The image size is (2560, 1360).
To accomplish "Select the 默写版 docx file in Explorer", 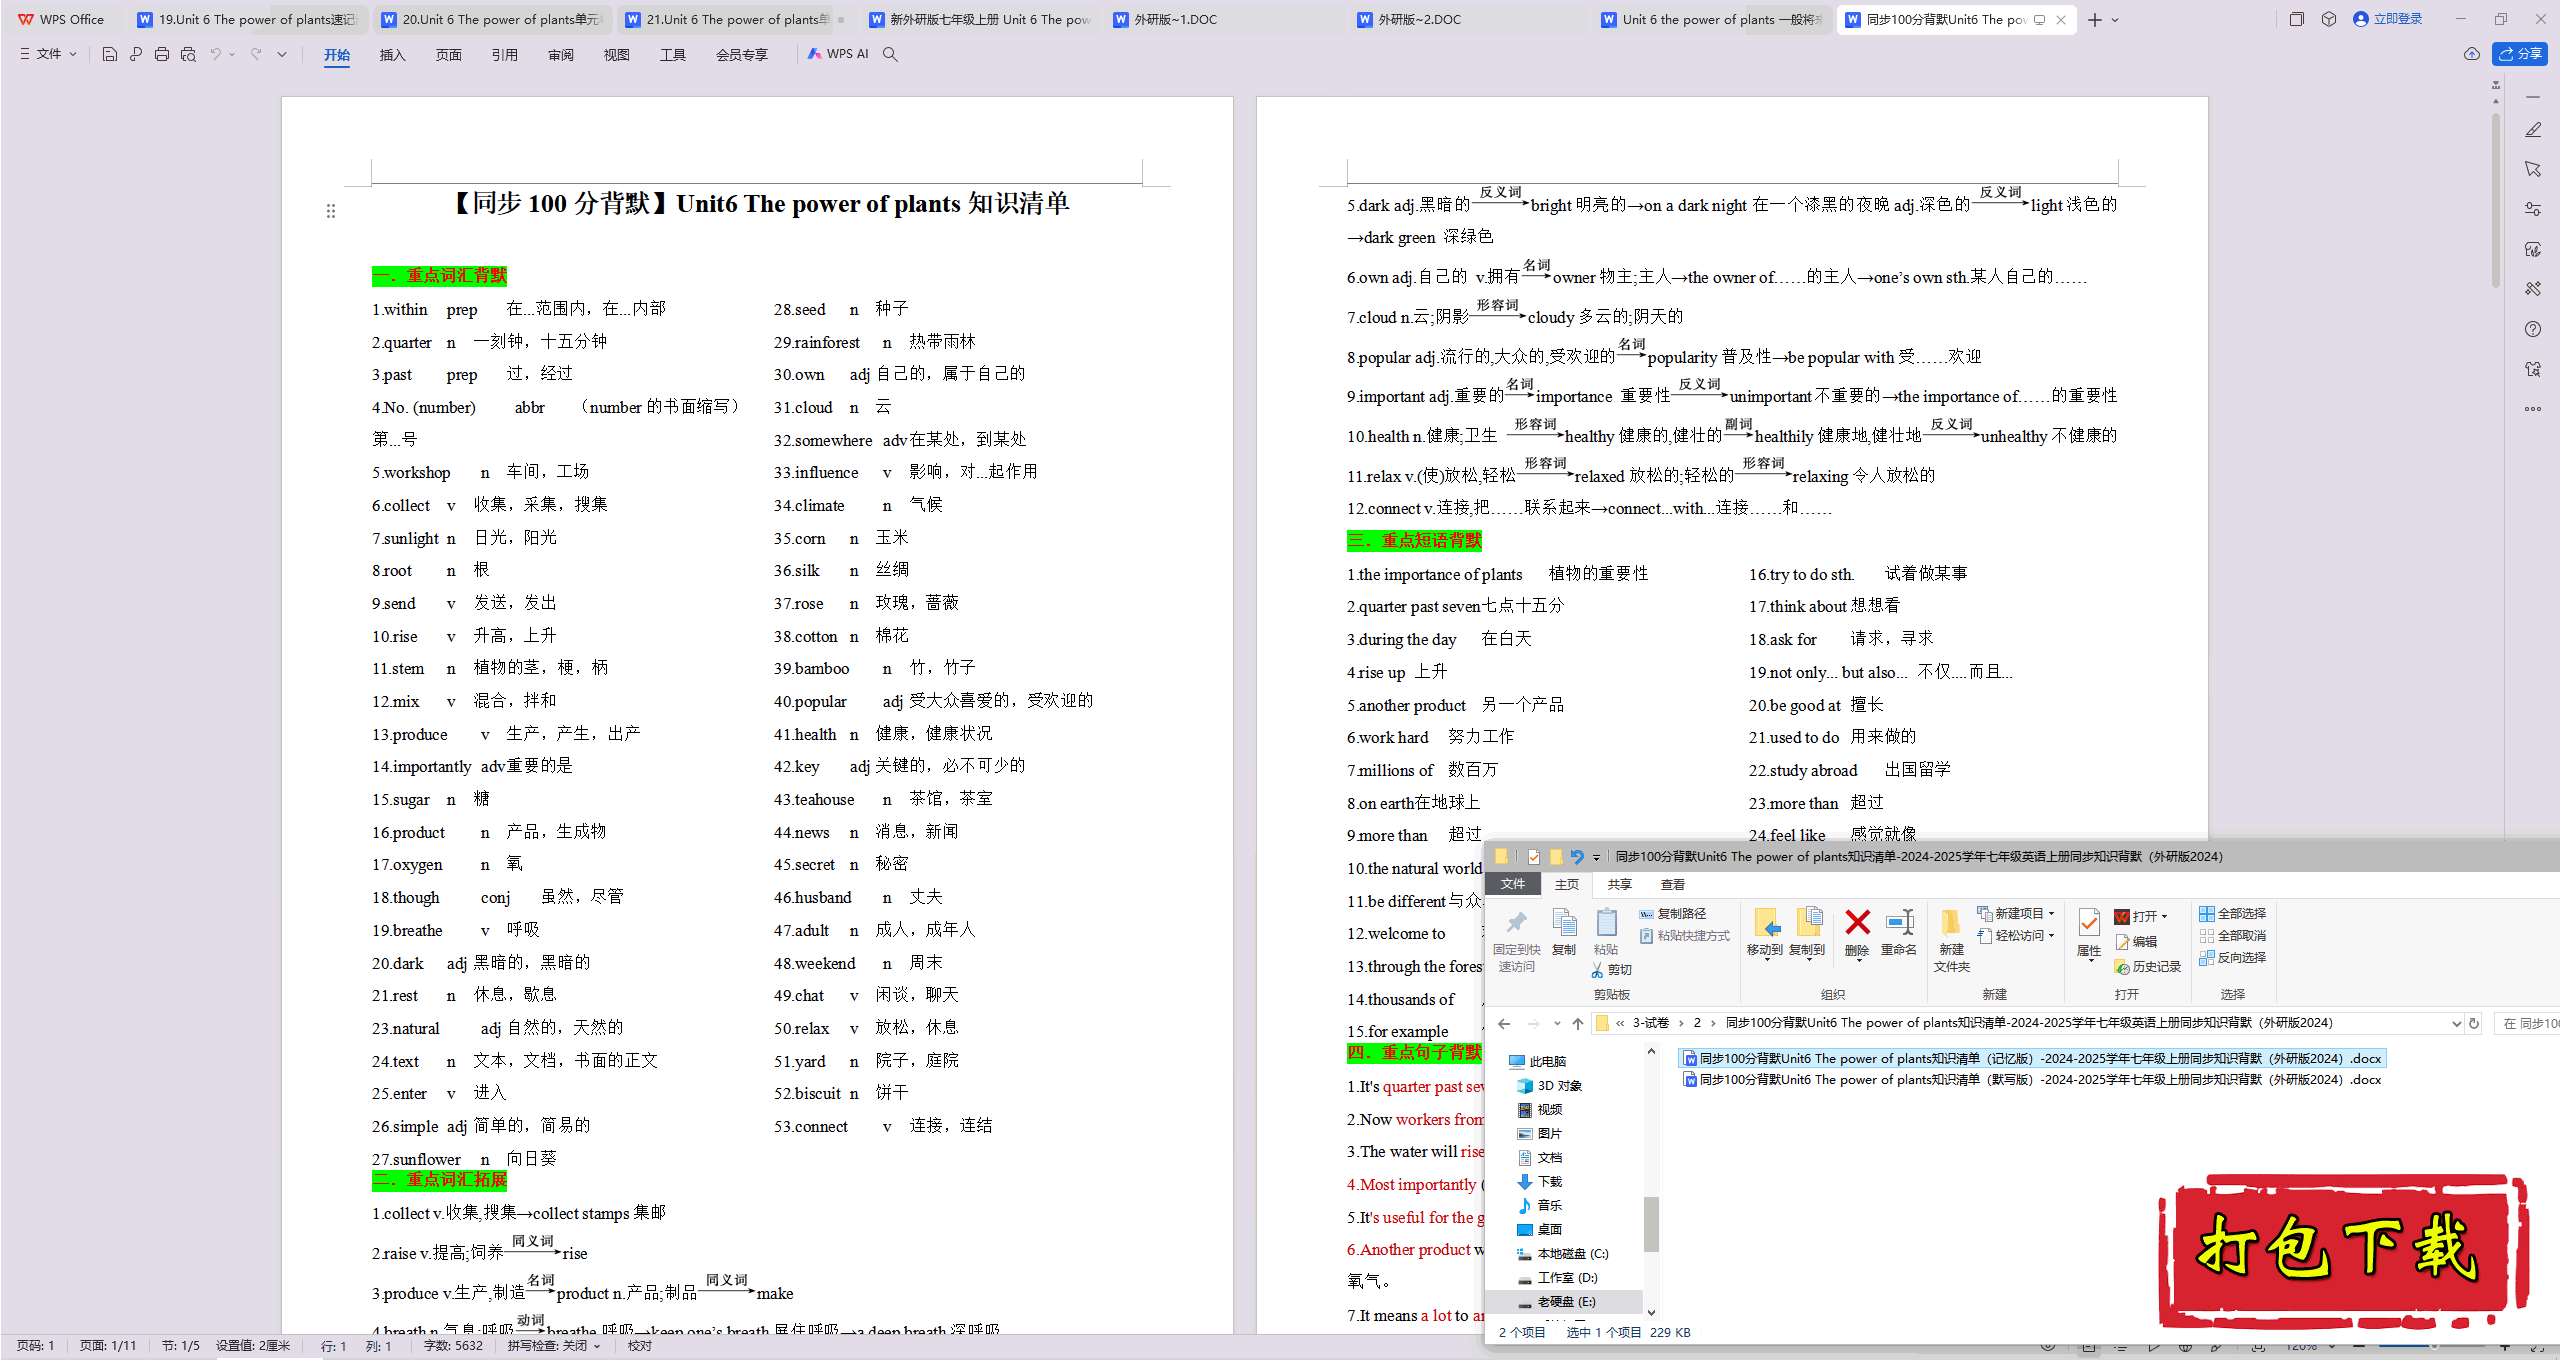I will [x=2032, y=1080].
